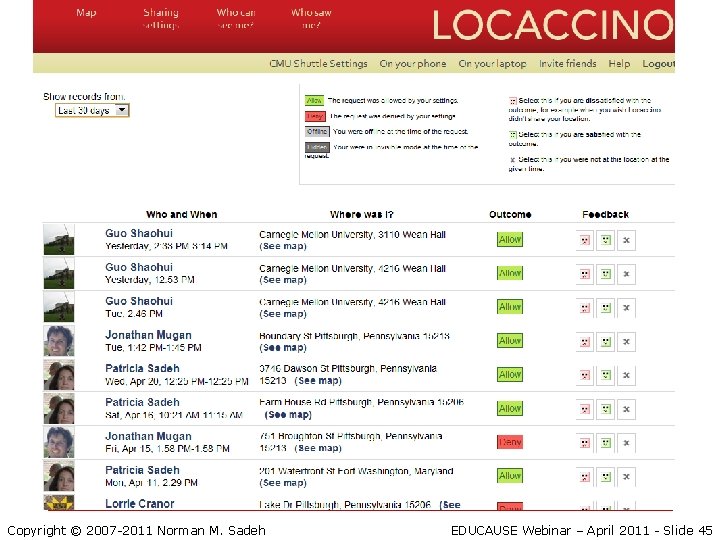Mark dissatisfied for Jonathan Mugan Boundary St row
The image size is (720, 540).
pyautogui.click(x=585, y=342)
